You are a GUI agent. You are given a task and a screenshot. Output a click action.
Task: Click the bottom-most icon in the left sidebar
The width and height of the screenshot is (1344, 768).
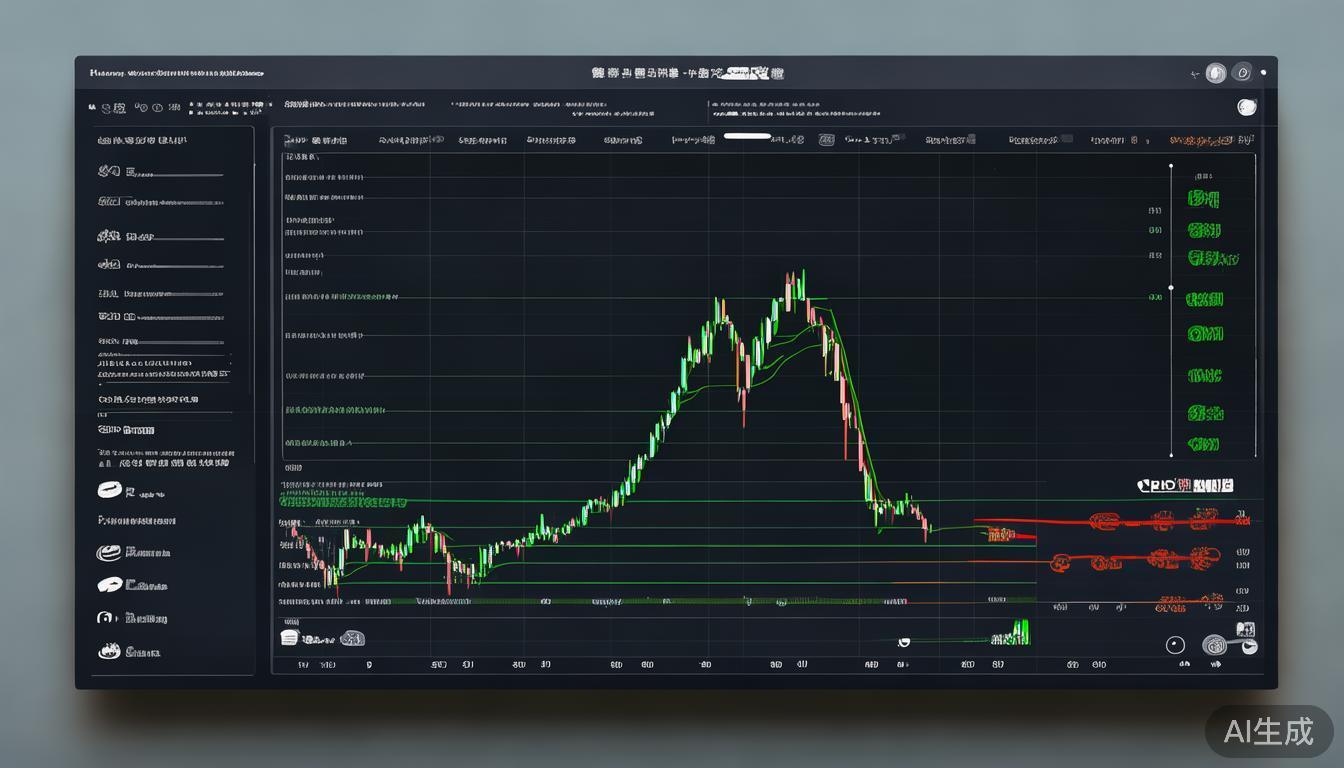point(109,652)
